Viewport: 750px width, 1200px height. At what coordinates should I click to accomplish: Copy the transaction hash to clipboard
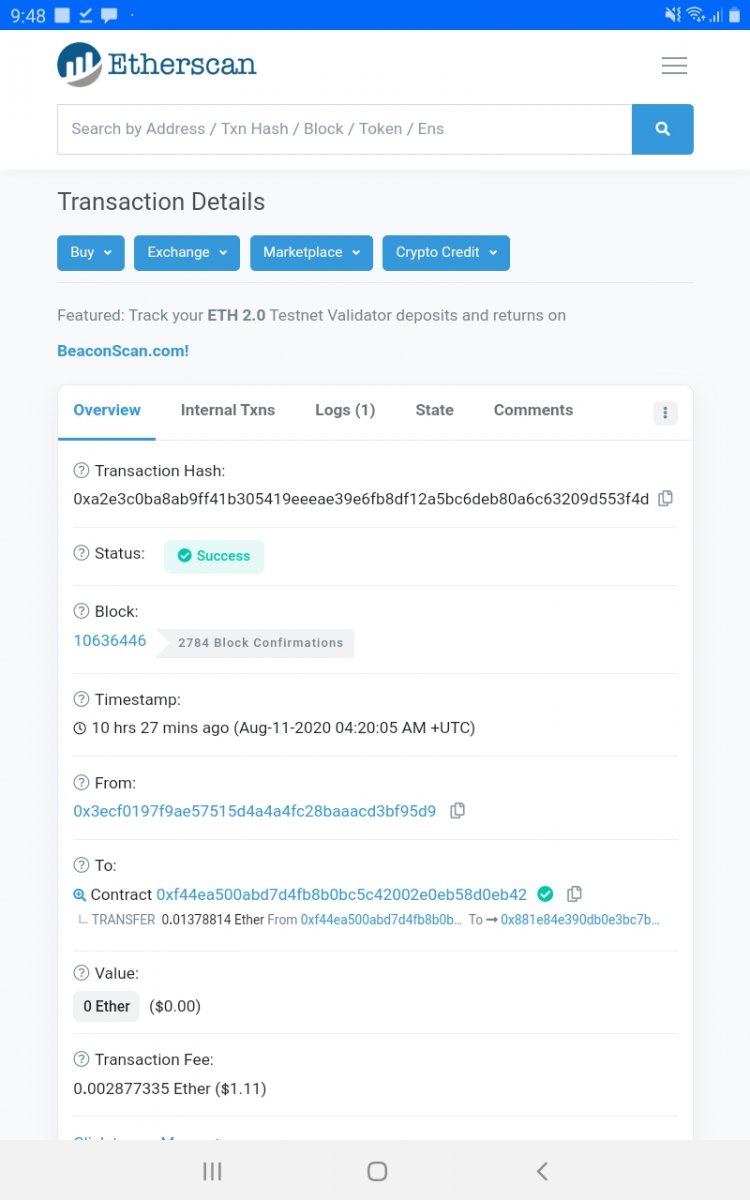(x=665, y=498)
